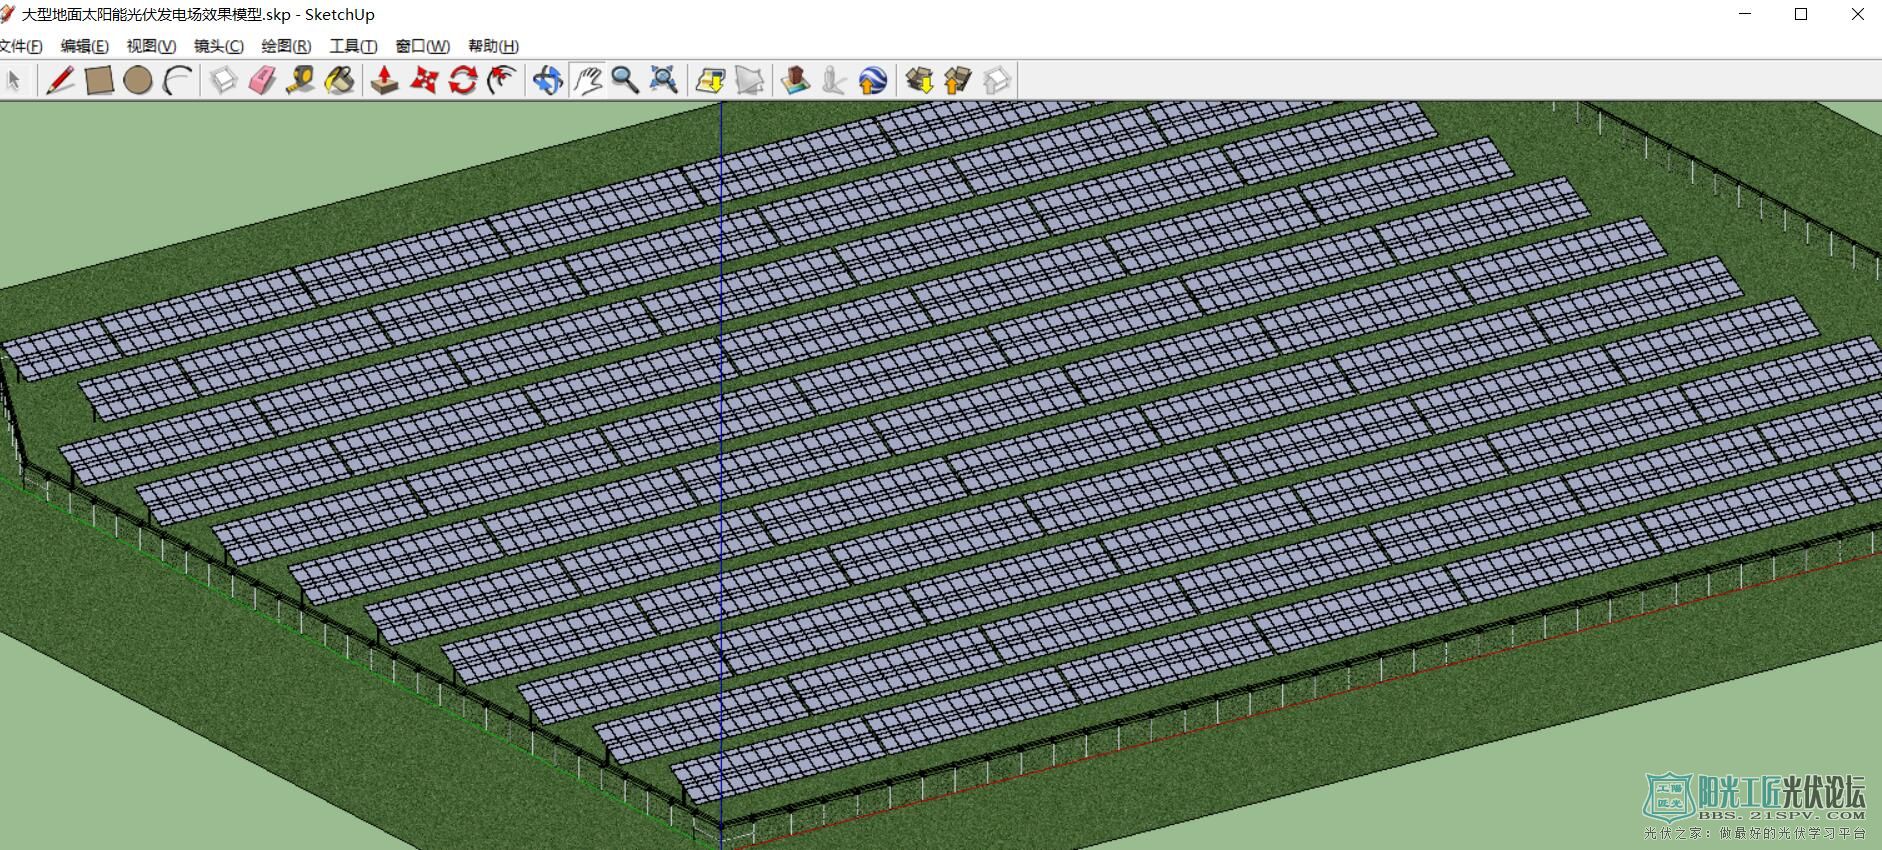Select the Rectangle tool
Viewport: 1882px width, 850px height.
[x=99, y=80]
